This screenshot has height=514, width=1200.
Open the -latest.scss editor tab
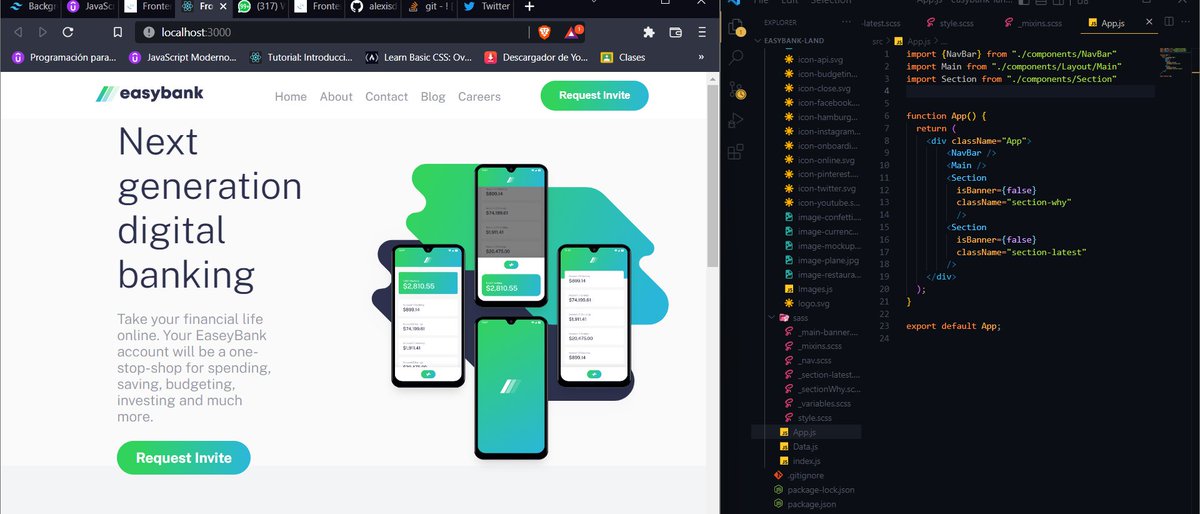coord(880,21)
